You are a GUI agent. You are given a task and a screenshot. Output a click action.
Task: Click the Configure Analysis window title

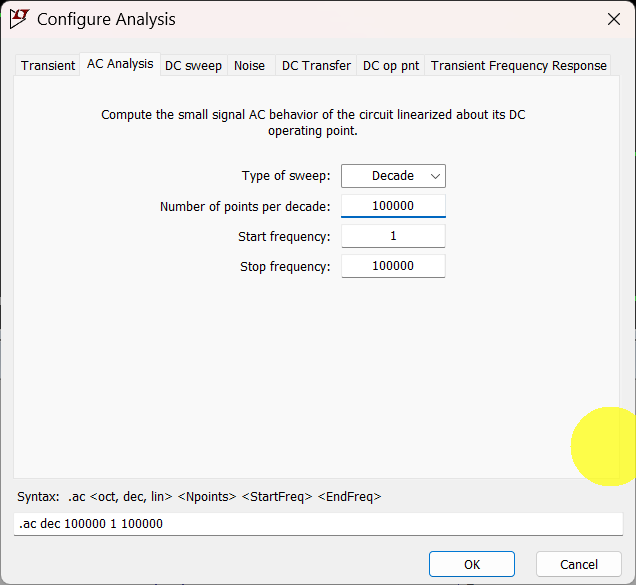[106, 19]
